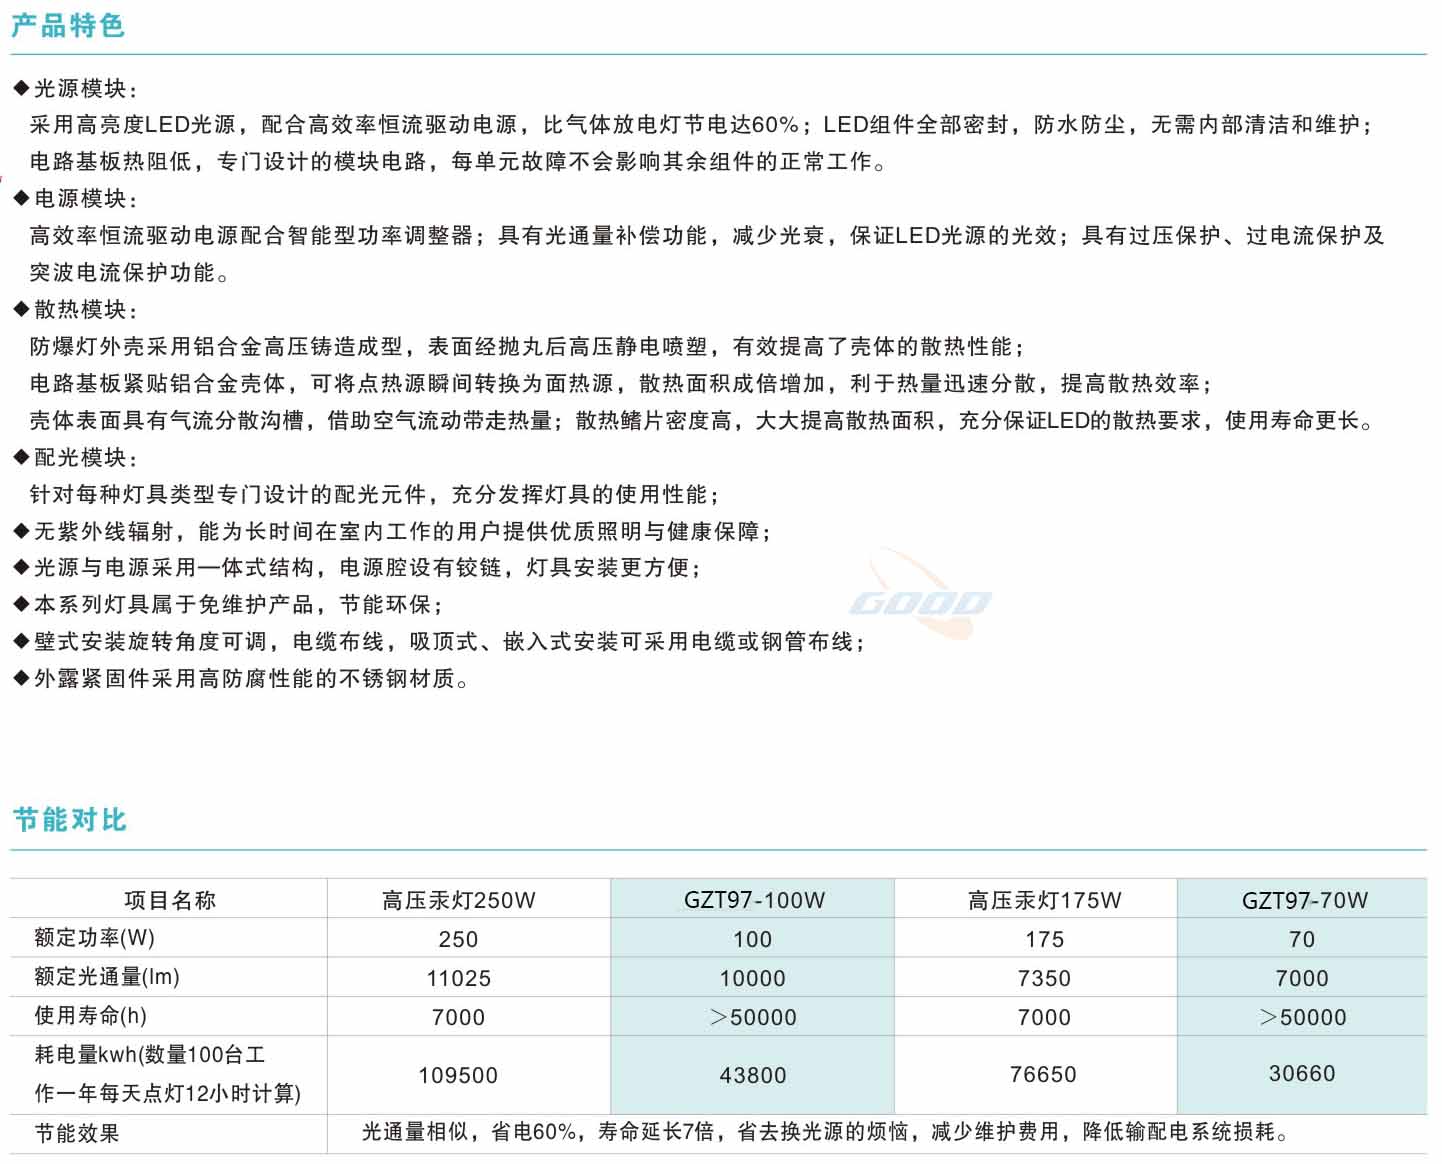Screen dimensions: 1442x1164
Task: Click the 产品特色 section heading
Action: point(68,25)
